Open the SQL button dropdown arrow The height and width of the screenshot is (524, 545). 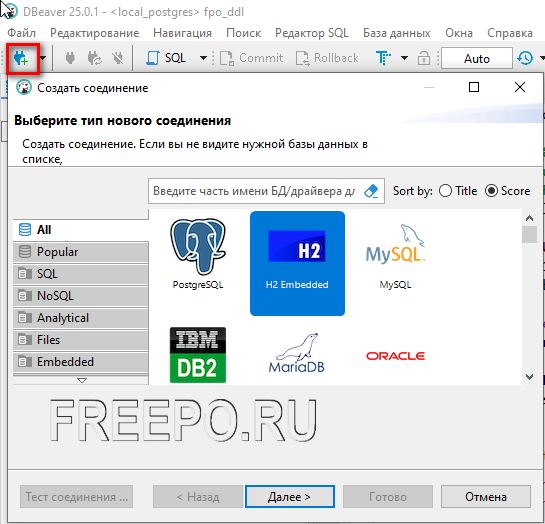203,58
